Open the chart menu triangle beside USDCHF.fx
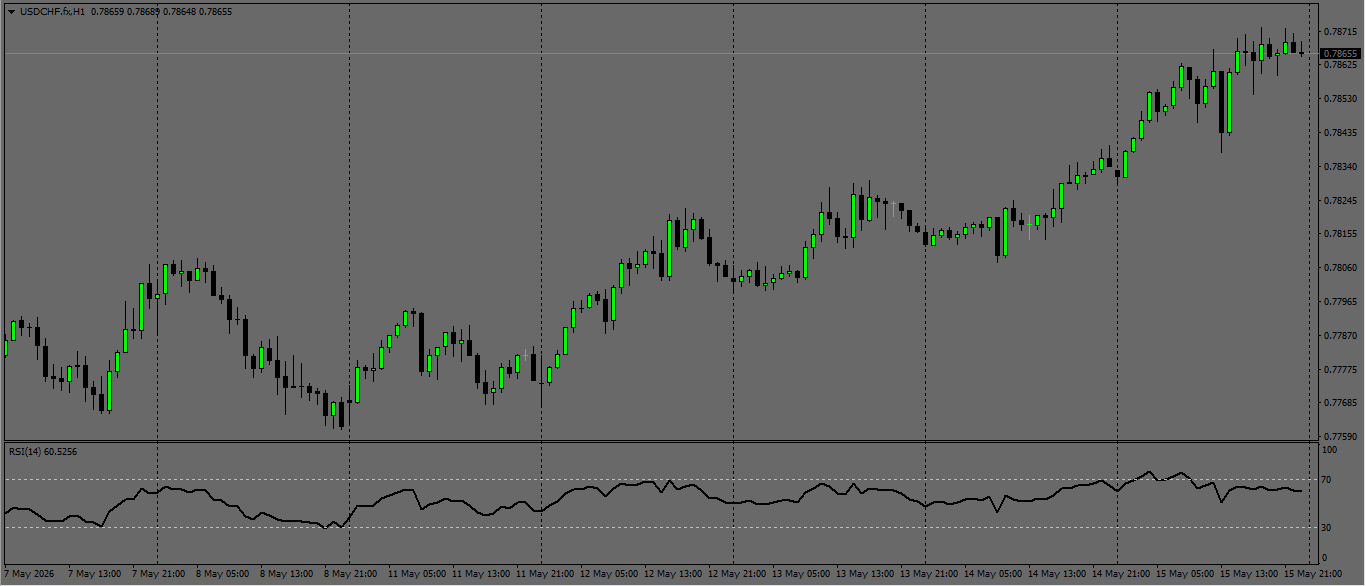The height and width of the screenshot is (586, 1366). tap(11, 12)
